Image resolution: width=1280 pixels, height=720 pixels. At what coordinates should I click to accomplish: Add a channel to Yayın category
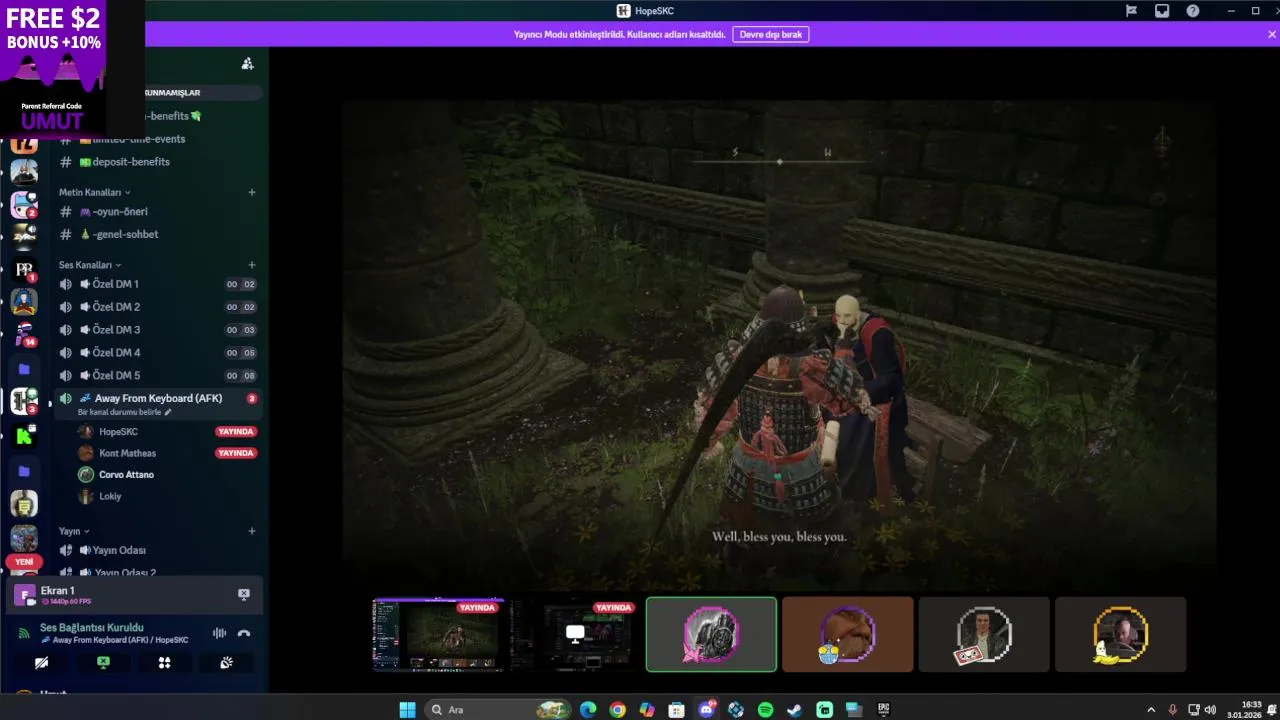coord(252,531)
